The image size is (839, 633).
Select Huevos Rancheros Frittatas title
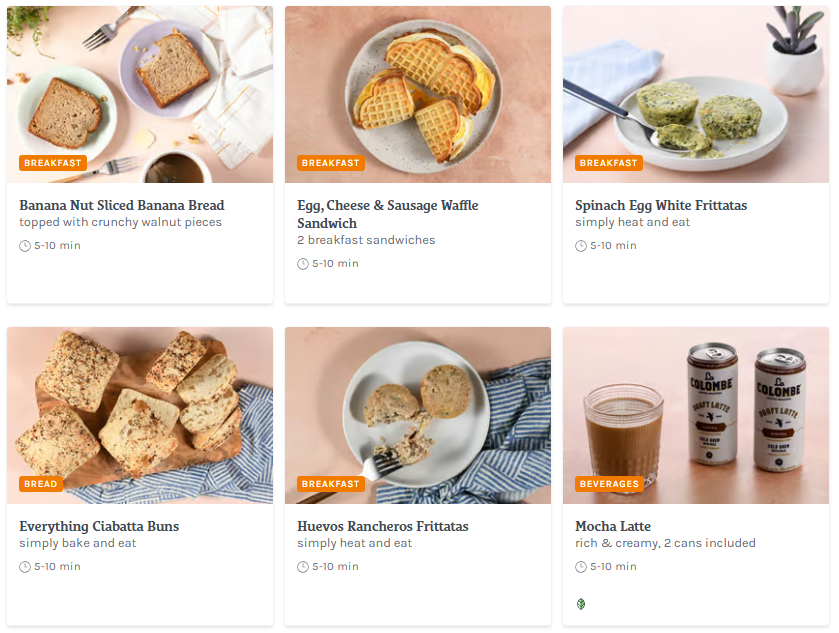383,527
